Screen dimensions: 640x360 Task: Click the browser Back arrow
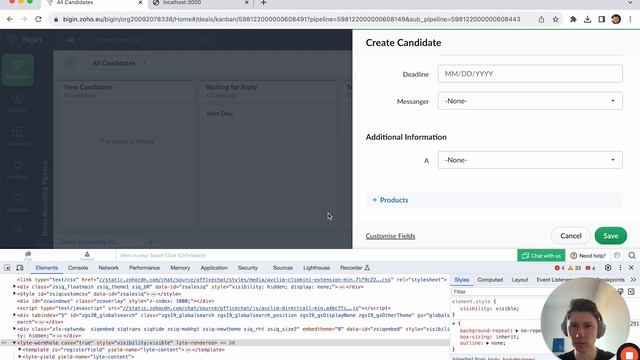tap(10, 19)
